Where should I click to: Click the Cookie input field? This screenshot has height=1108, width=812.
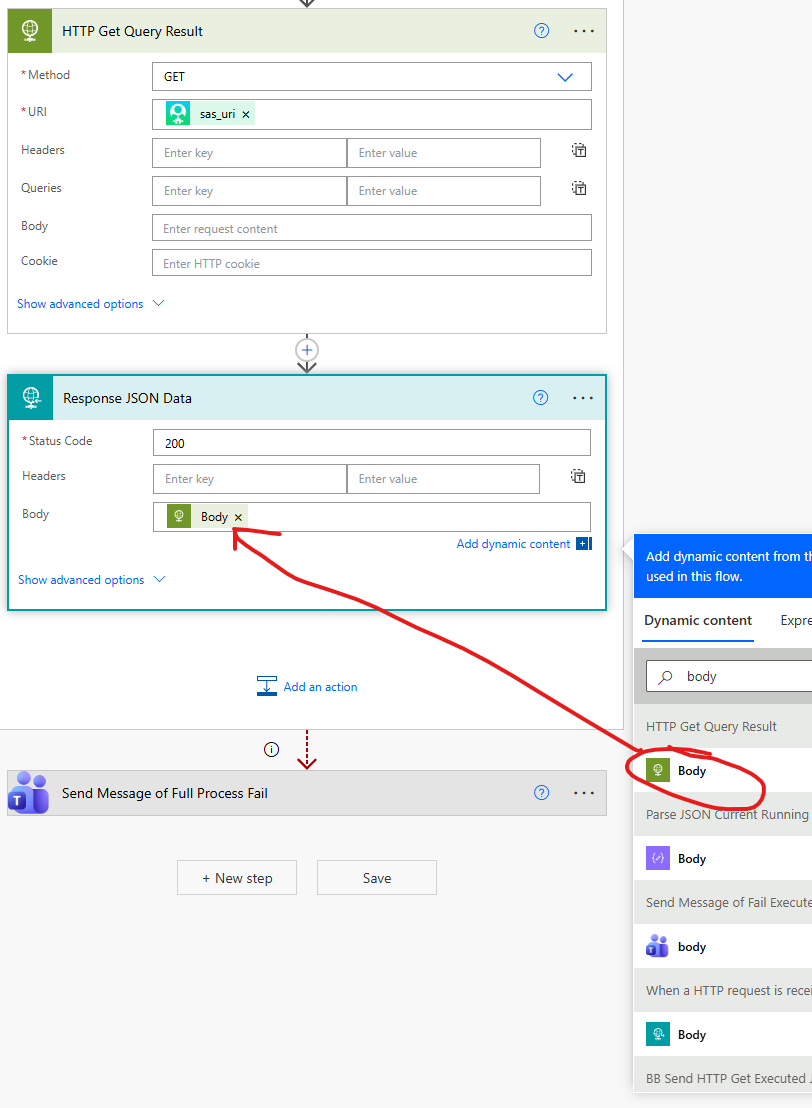(x=372, y=263)
